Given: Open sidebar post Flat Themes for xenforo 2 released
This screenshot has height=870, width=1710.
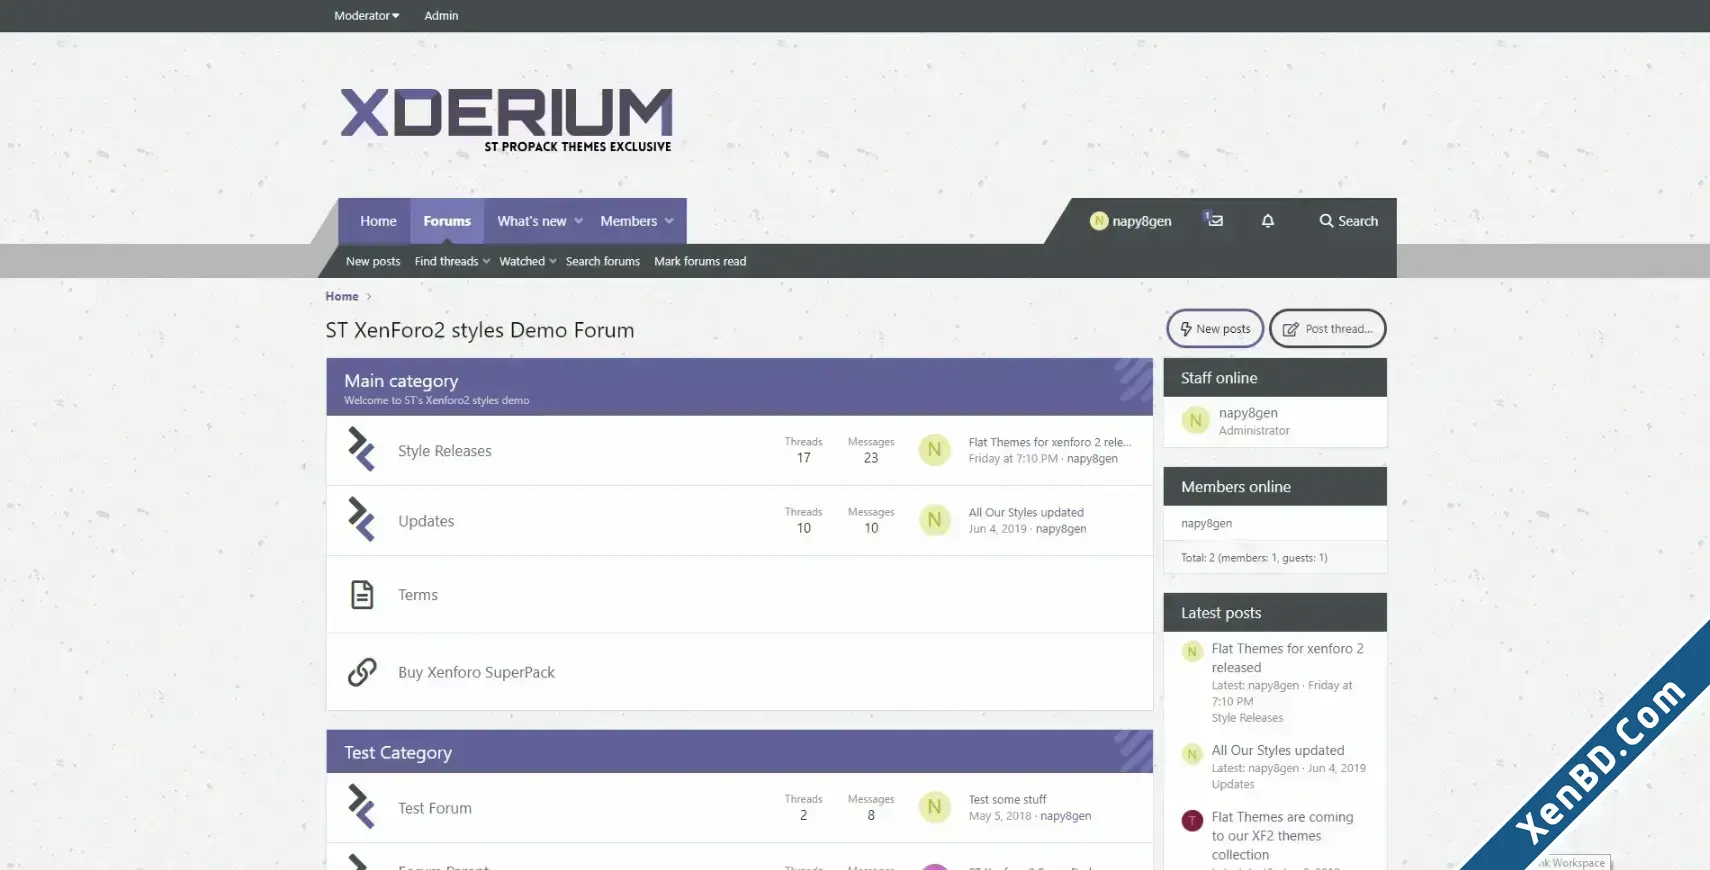Looking at the screenshot, I should [x=1288, y=658].
